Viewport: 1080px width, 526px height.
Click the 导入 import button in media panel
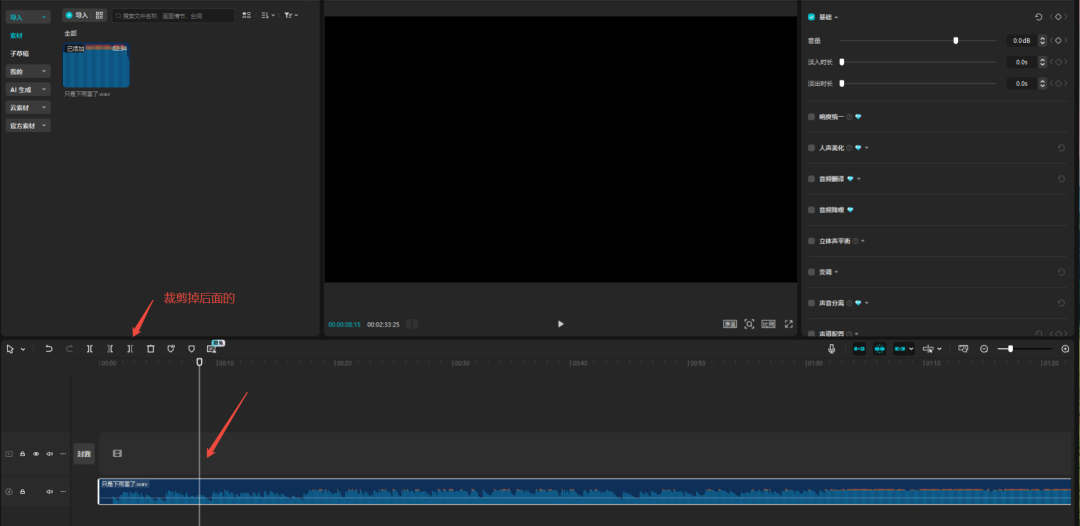tap(76, 16)
